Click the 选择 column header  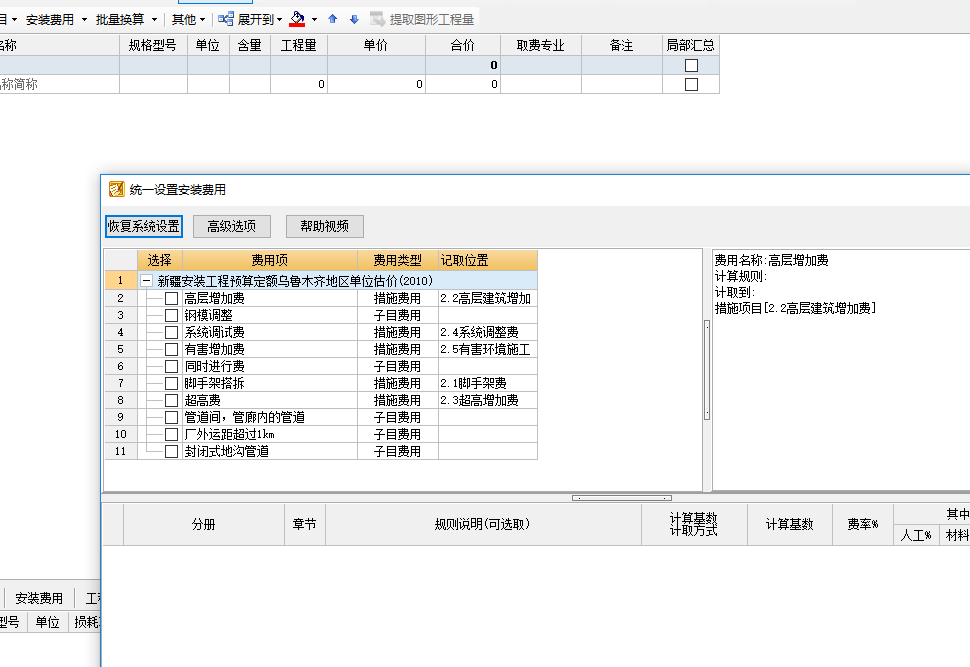[x=160, y=260]
